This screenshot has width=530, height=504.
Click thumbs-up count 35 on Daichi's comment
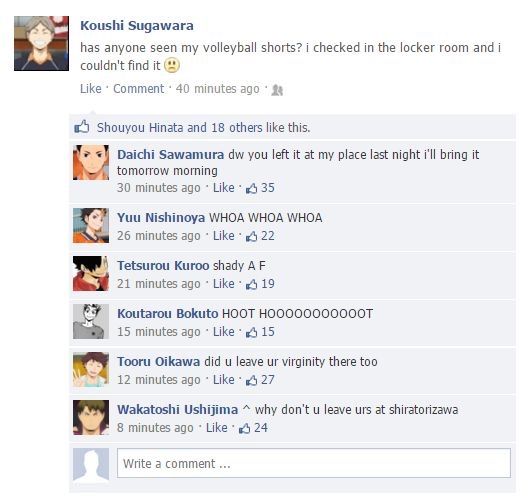pyautogui.click(x=260, y=188)
